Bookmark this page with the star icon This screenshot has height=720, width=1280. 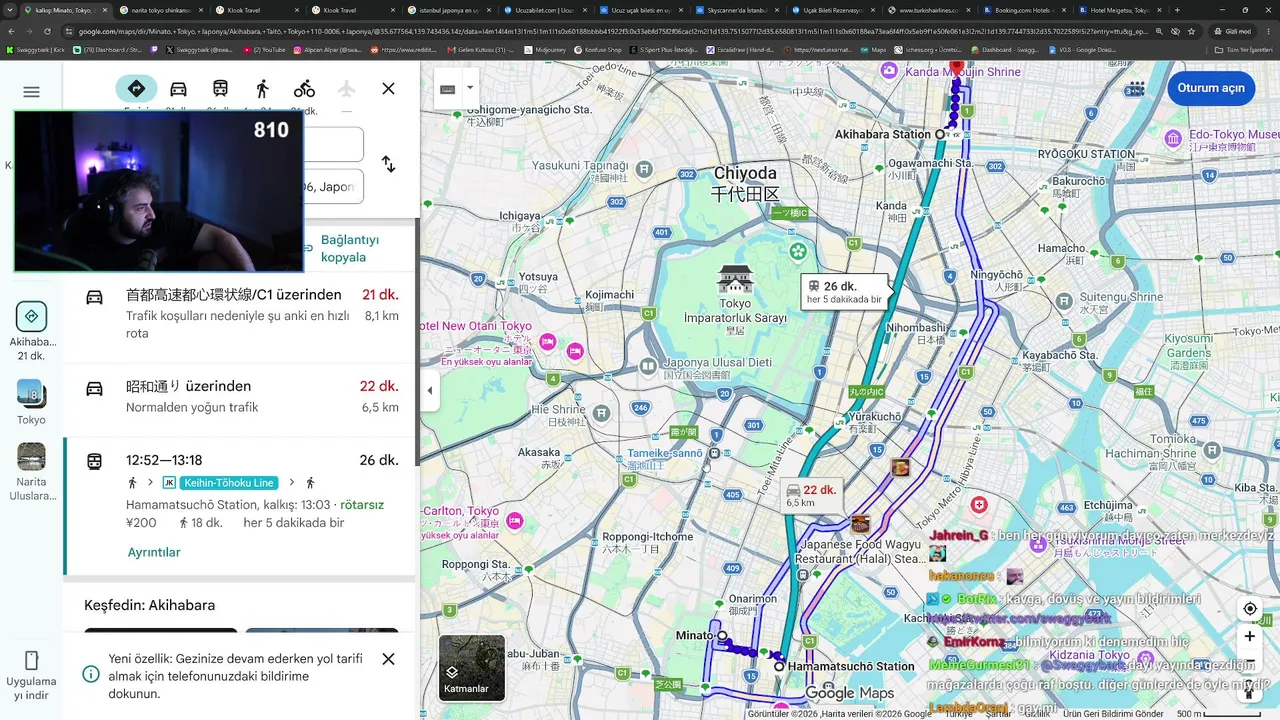click(1192, 31)
